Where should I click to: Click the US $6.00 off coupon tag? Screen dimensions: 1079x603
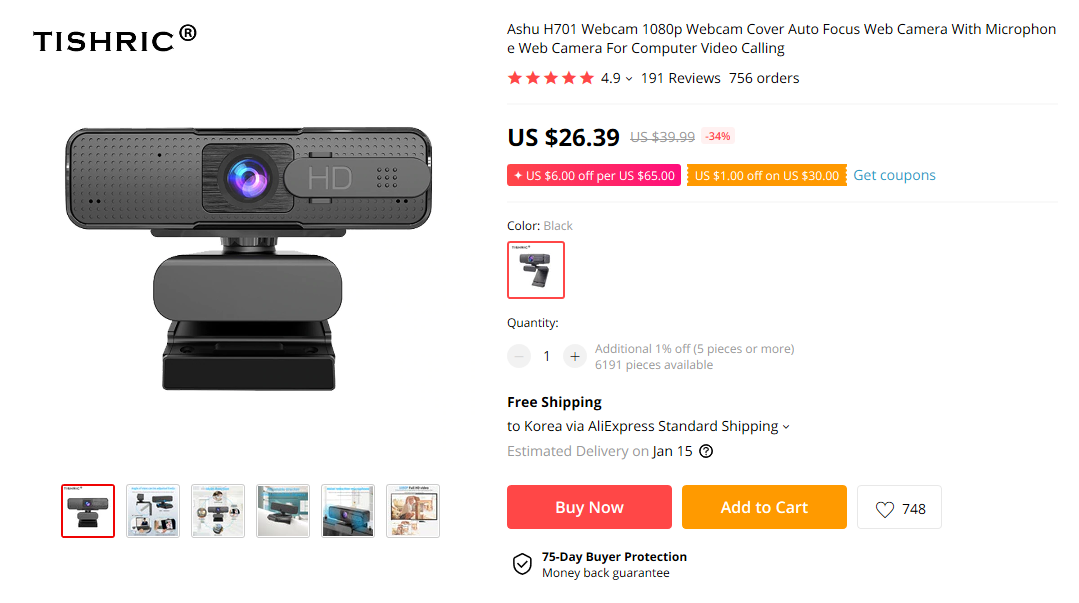click(x=594, y=176)
